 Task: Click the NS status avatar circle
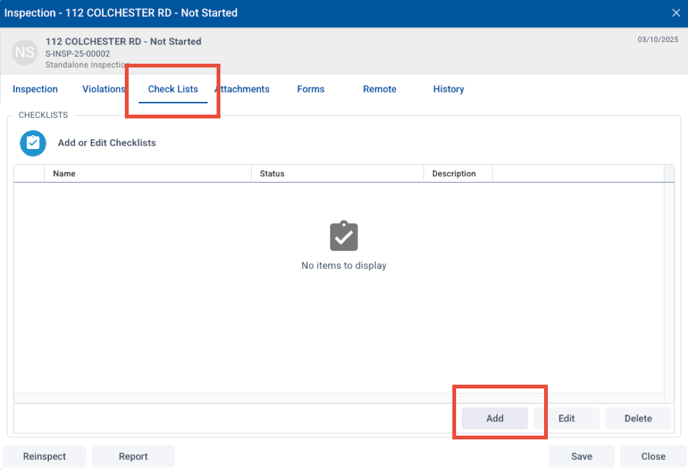pos(26,53)
